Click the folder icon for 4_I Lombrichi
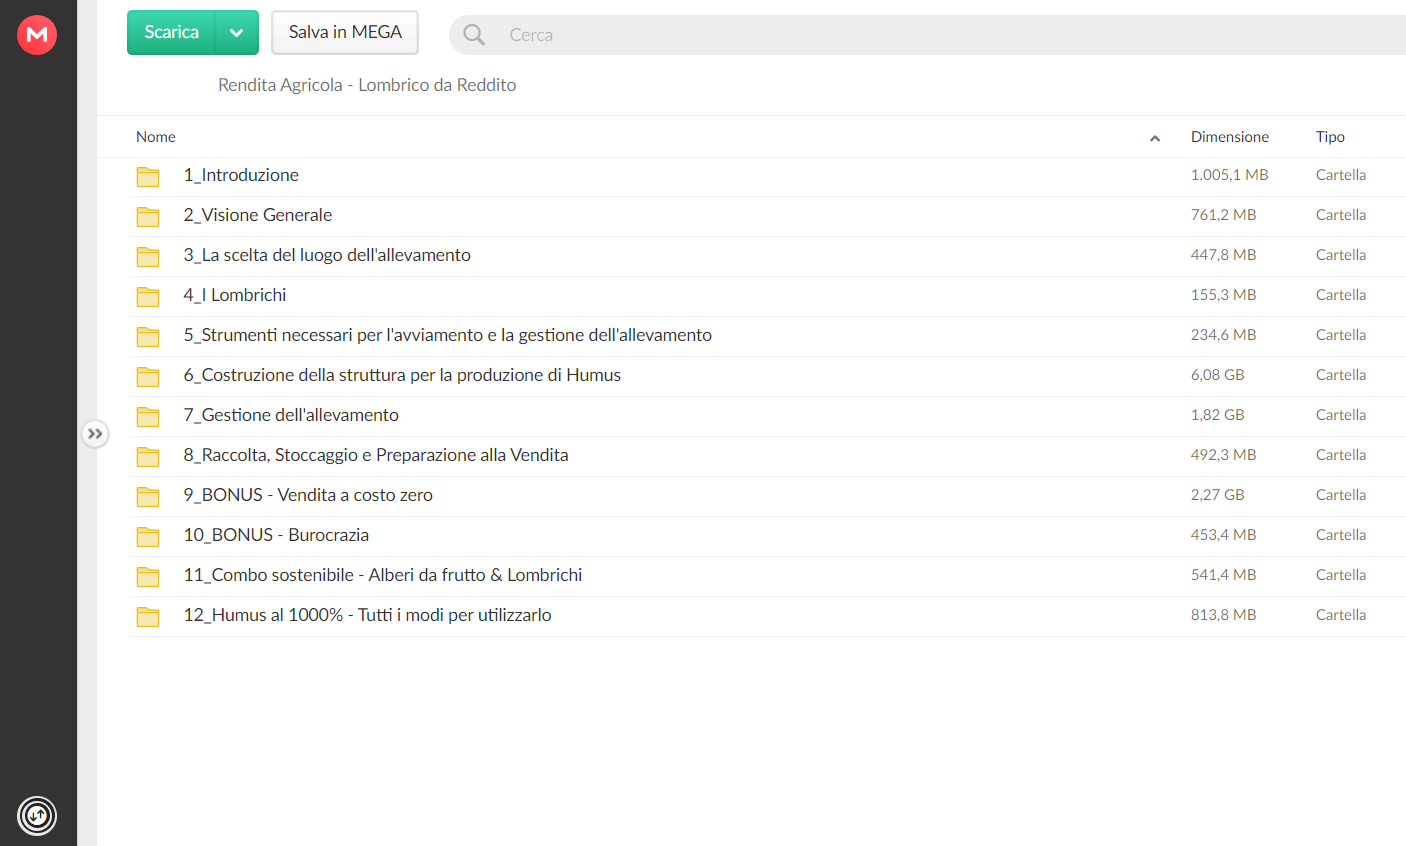 click(x=148, y=297)
